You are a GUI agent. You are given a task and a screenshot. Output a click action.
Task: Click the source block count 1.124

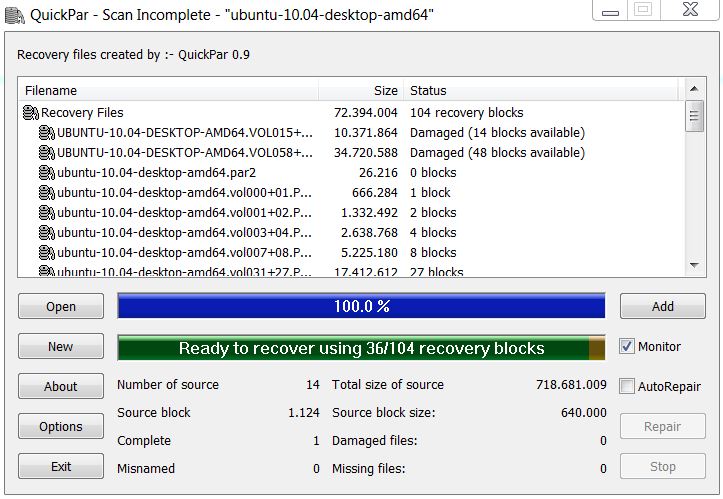304,412
